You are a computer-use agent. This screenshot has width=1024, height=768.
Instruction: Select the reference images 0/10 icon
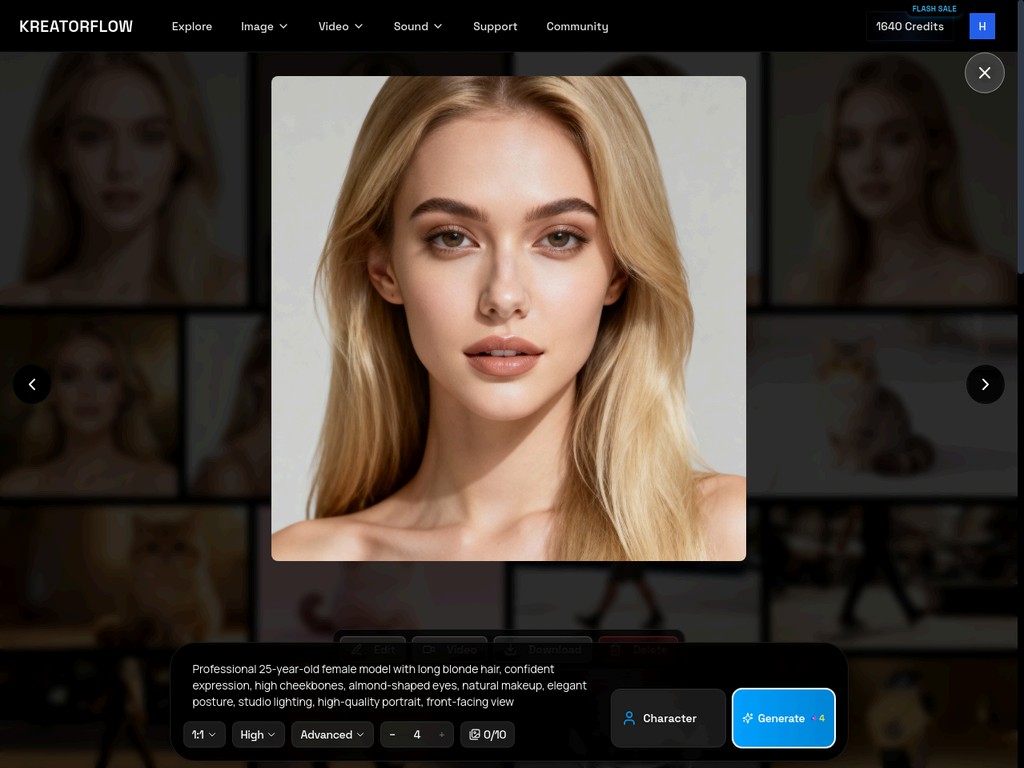476,734
